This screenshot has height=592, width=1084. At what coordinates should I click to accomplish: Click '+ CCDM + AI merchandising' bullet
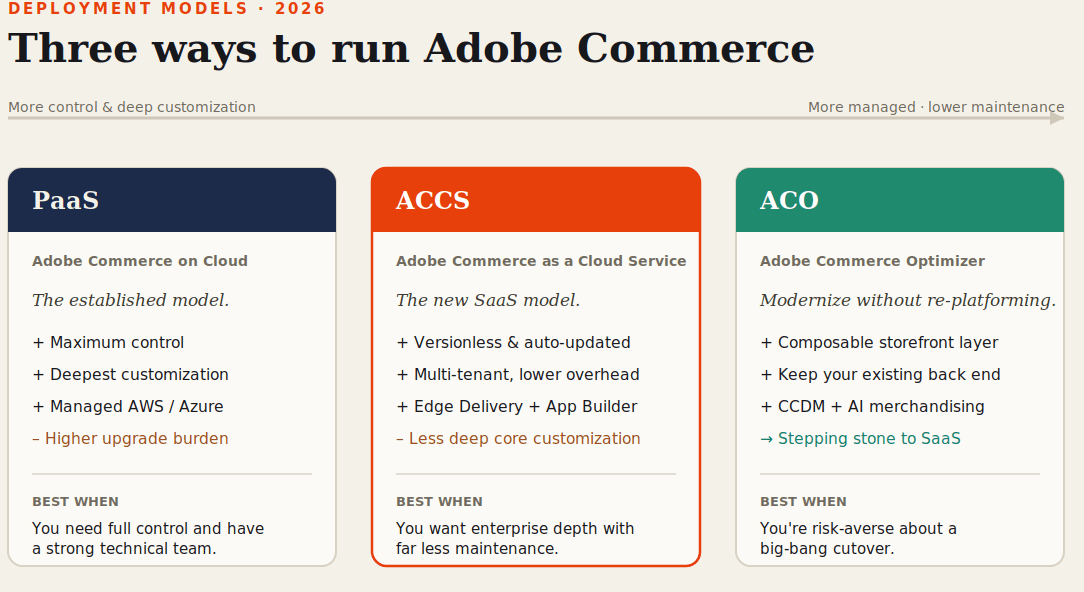(x=872, y=406)
